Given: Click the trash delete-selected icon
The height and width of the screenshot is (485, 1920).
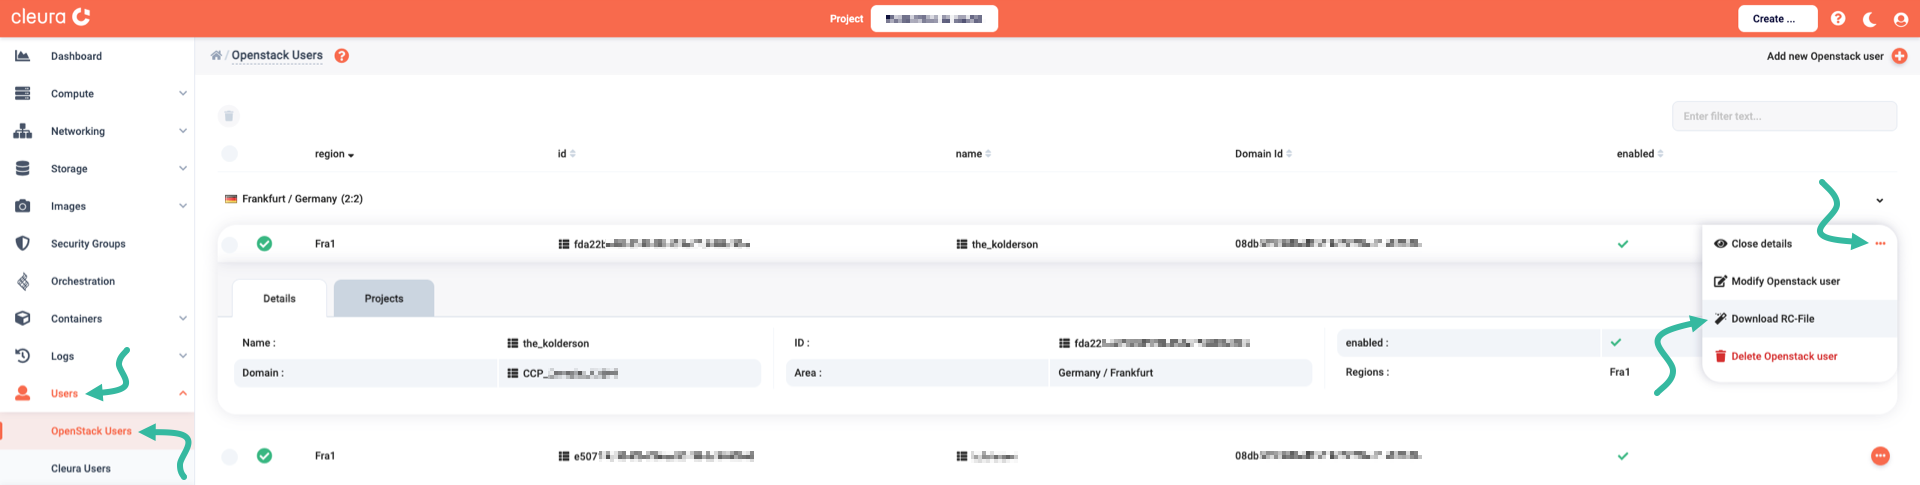Looking at the screenshot, I should [229, 116].
